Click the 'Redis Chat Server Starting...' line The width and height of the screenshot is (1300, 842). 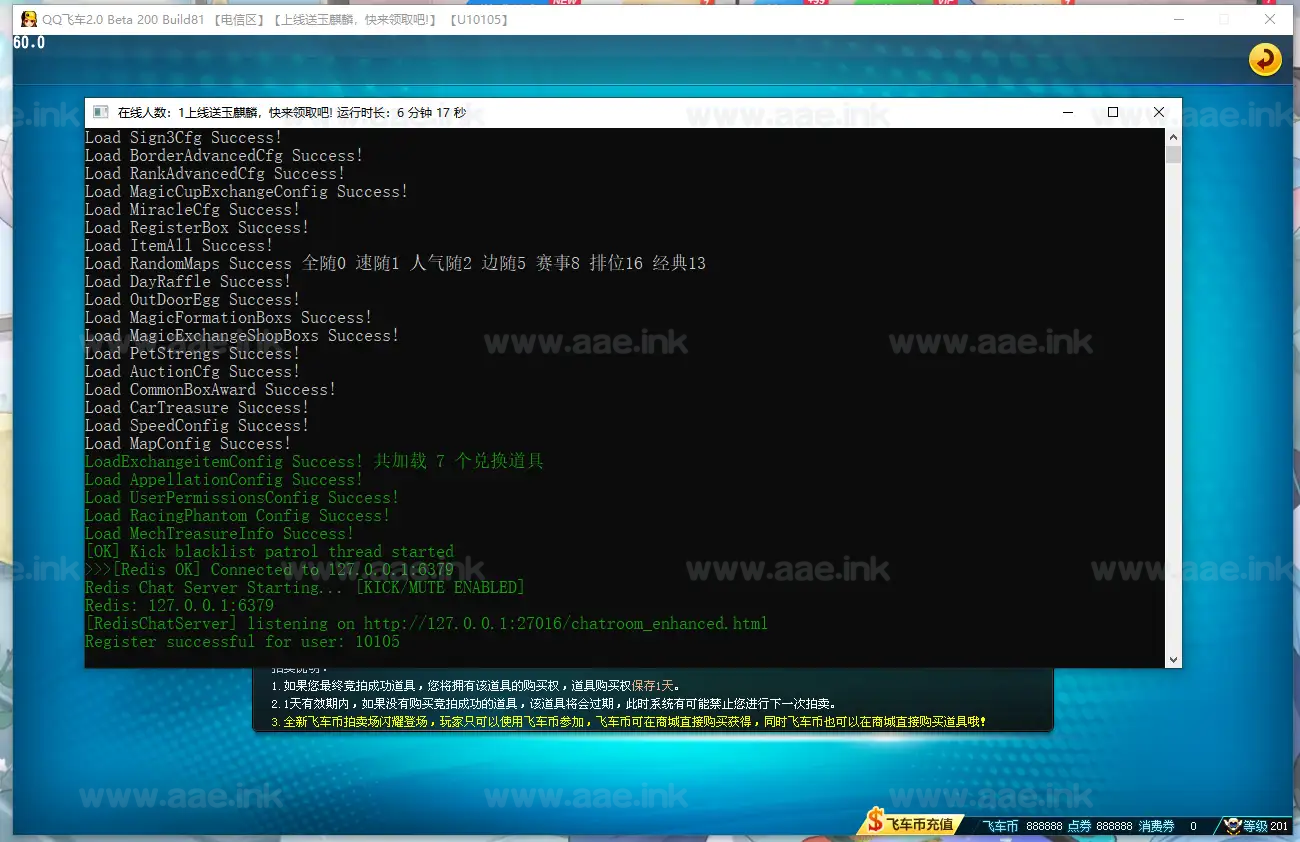tap(305, 588)
